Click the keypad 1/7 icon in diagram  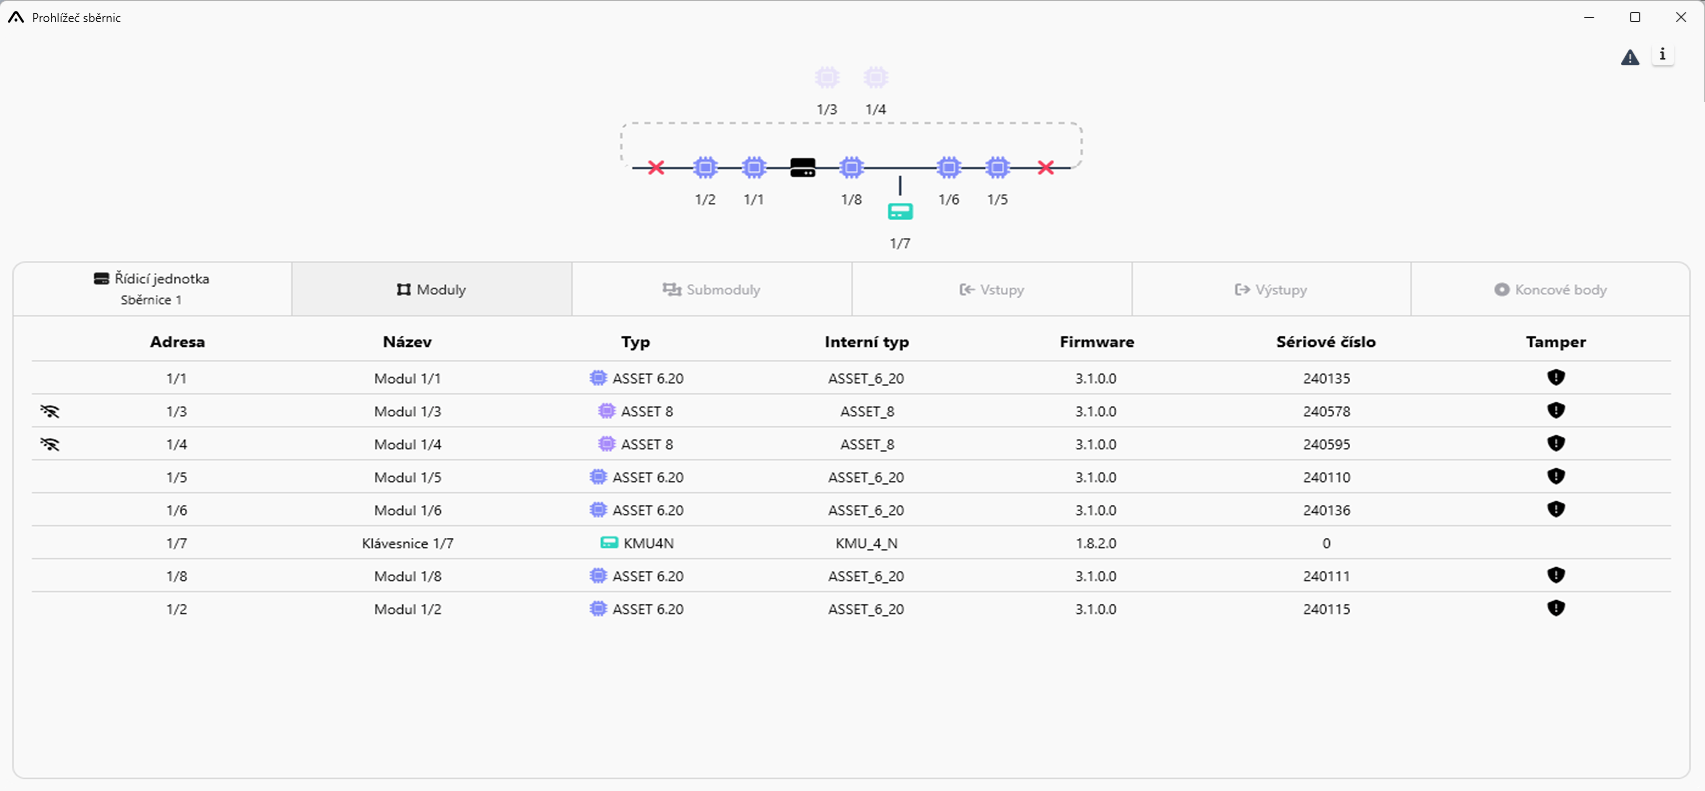tap(900, 212)
